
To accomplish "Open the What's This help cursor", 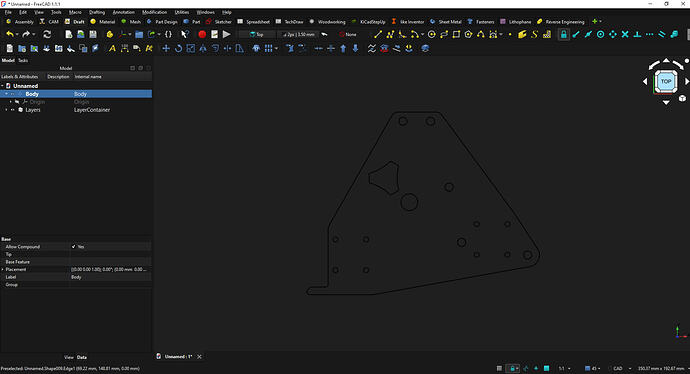I will [185, 34].
